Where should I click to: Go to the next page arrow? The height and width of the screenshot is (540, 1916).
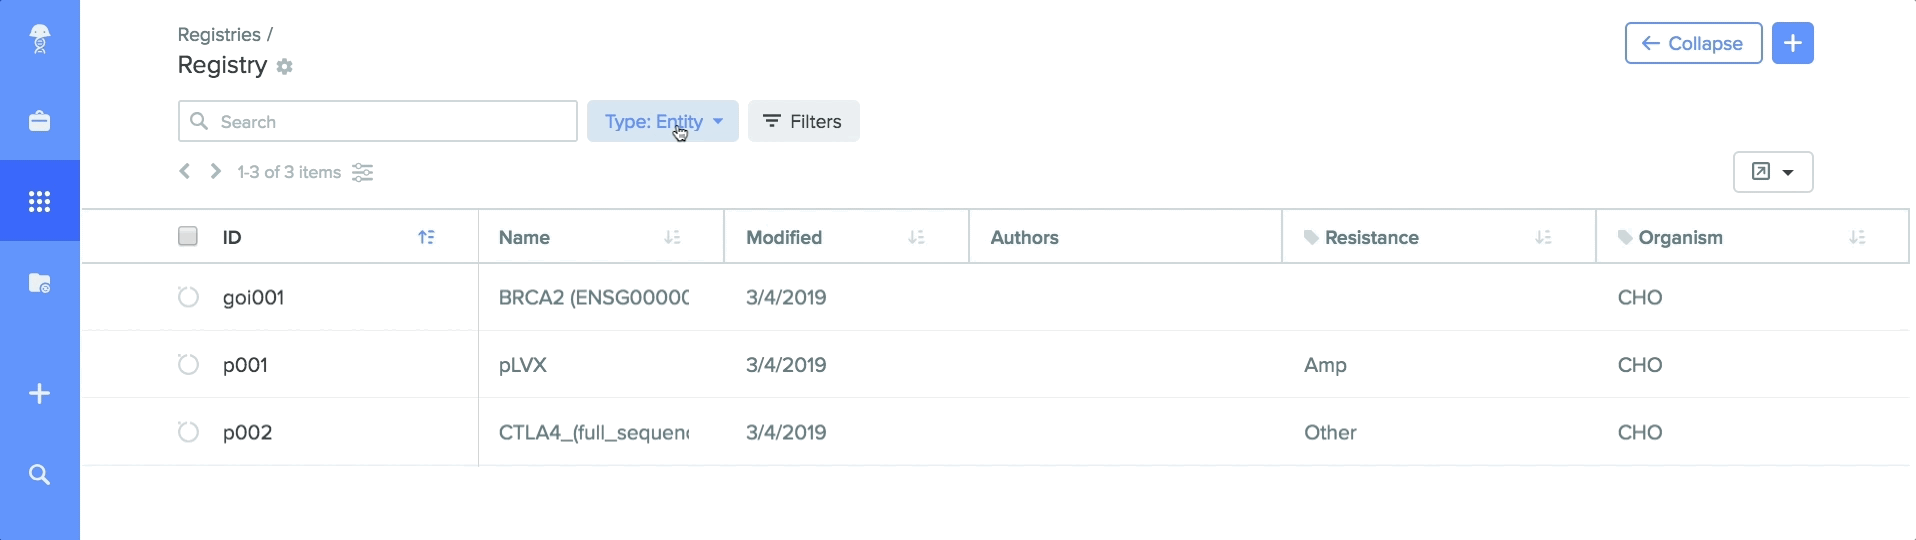click(215, 172)
